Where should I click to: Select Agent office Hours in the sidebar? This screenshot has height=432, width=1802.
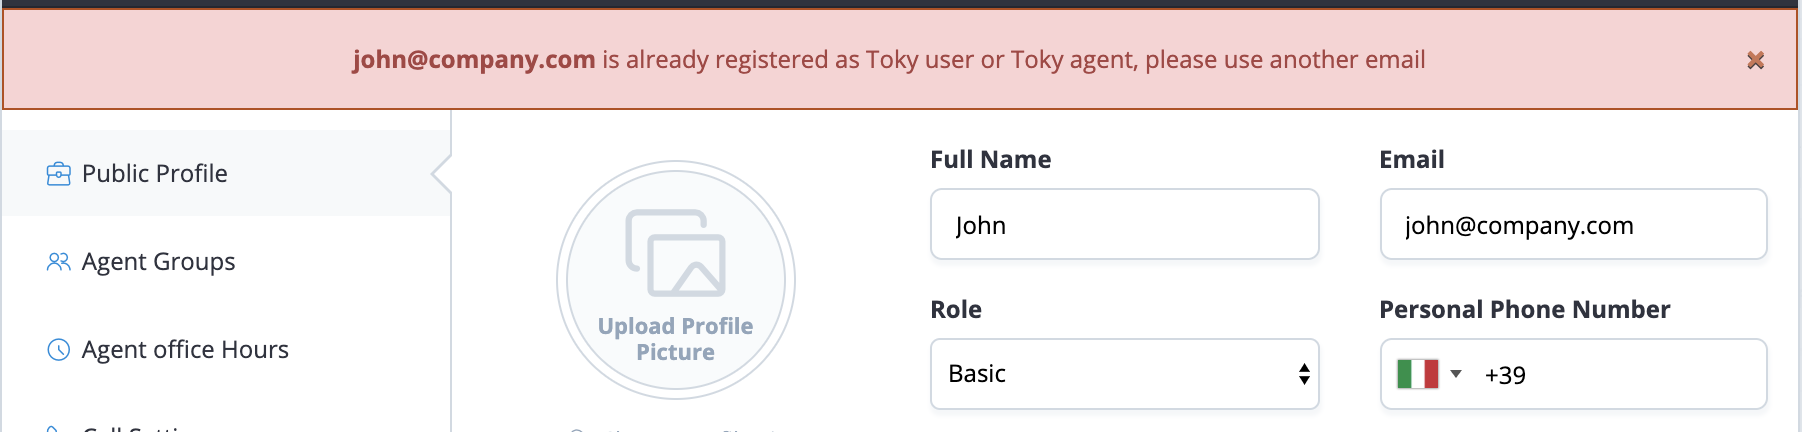(185, 350)
